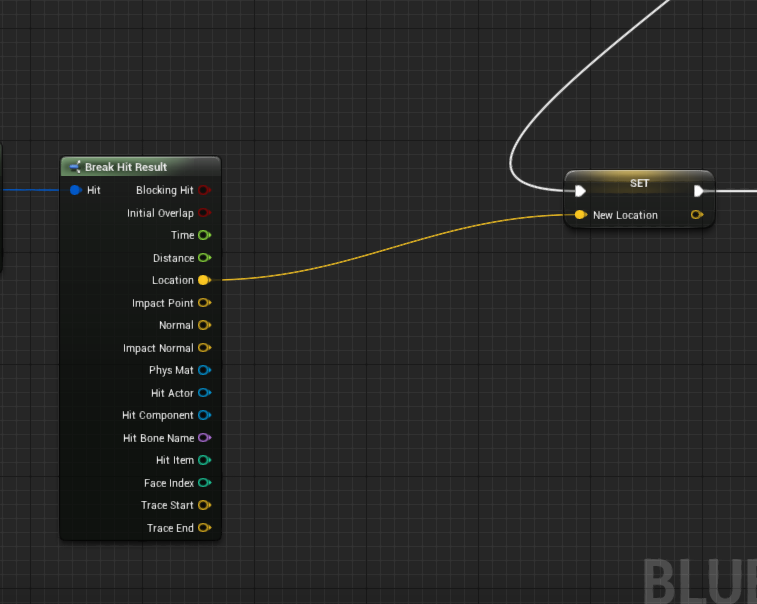Click the Hit Actor label
The height and width of the screenshot is (604, 757).
(172, 393)
